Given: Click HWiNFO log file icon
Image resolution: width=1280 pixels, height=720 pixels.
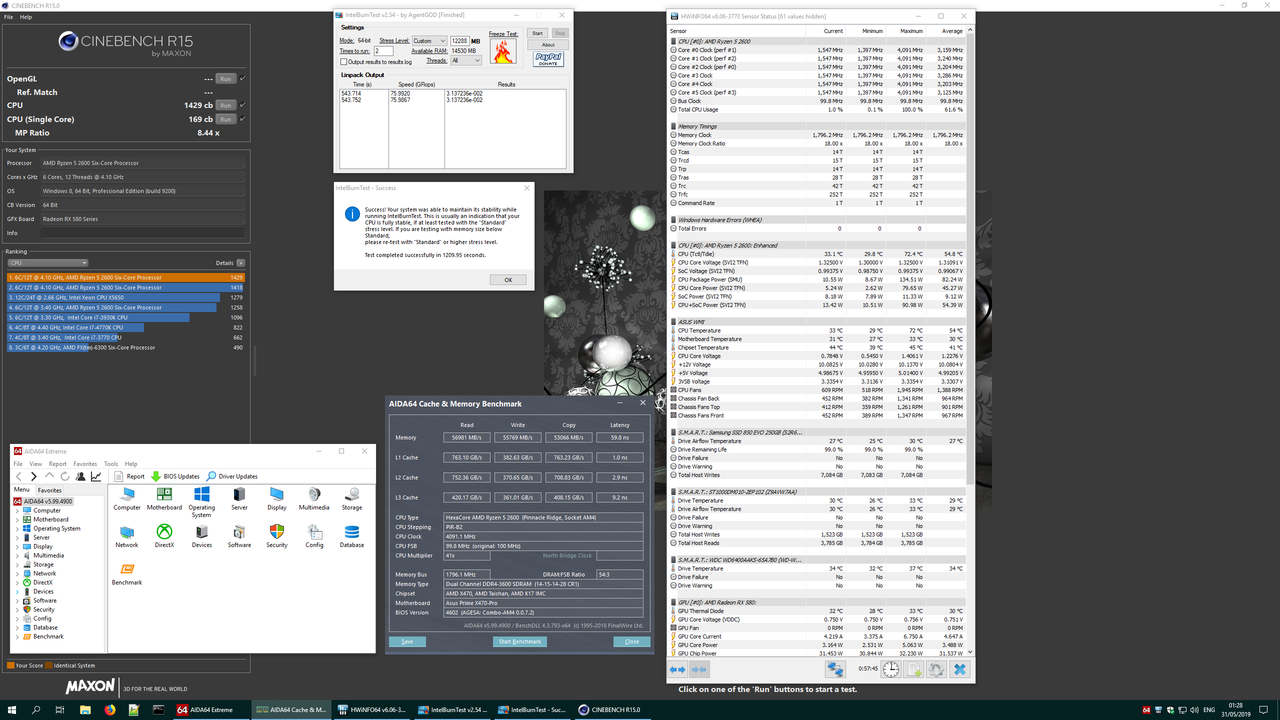Looking at the screenshot, I should click(x=914, y=669).
